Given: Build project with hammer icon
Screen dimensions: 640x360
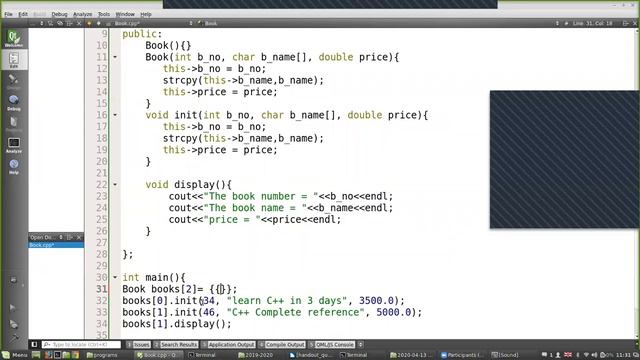Looking at the screenshot, I should (14, 337).
